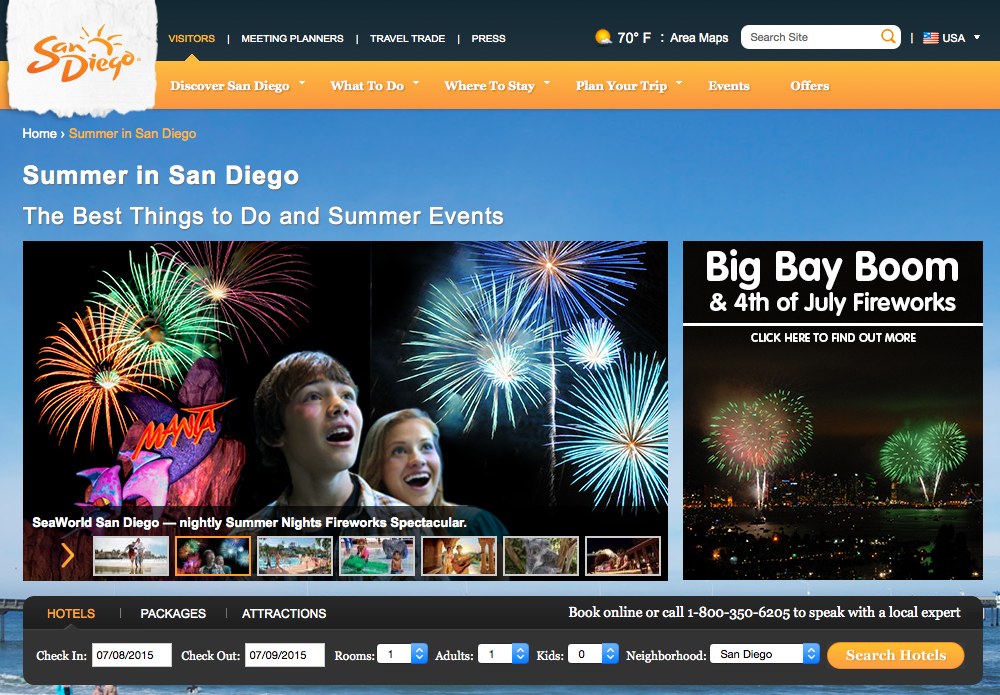
Task: Select the koala thumbnail
Action: tap(541, 555)
